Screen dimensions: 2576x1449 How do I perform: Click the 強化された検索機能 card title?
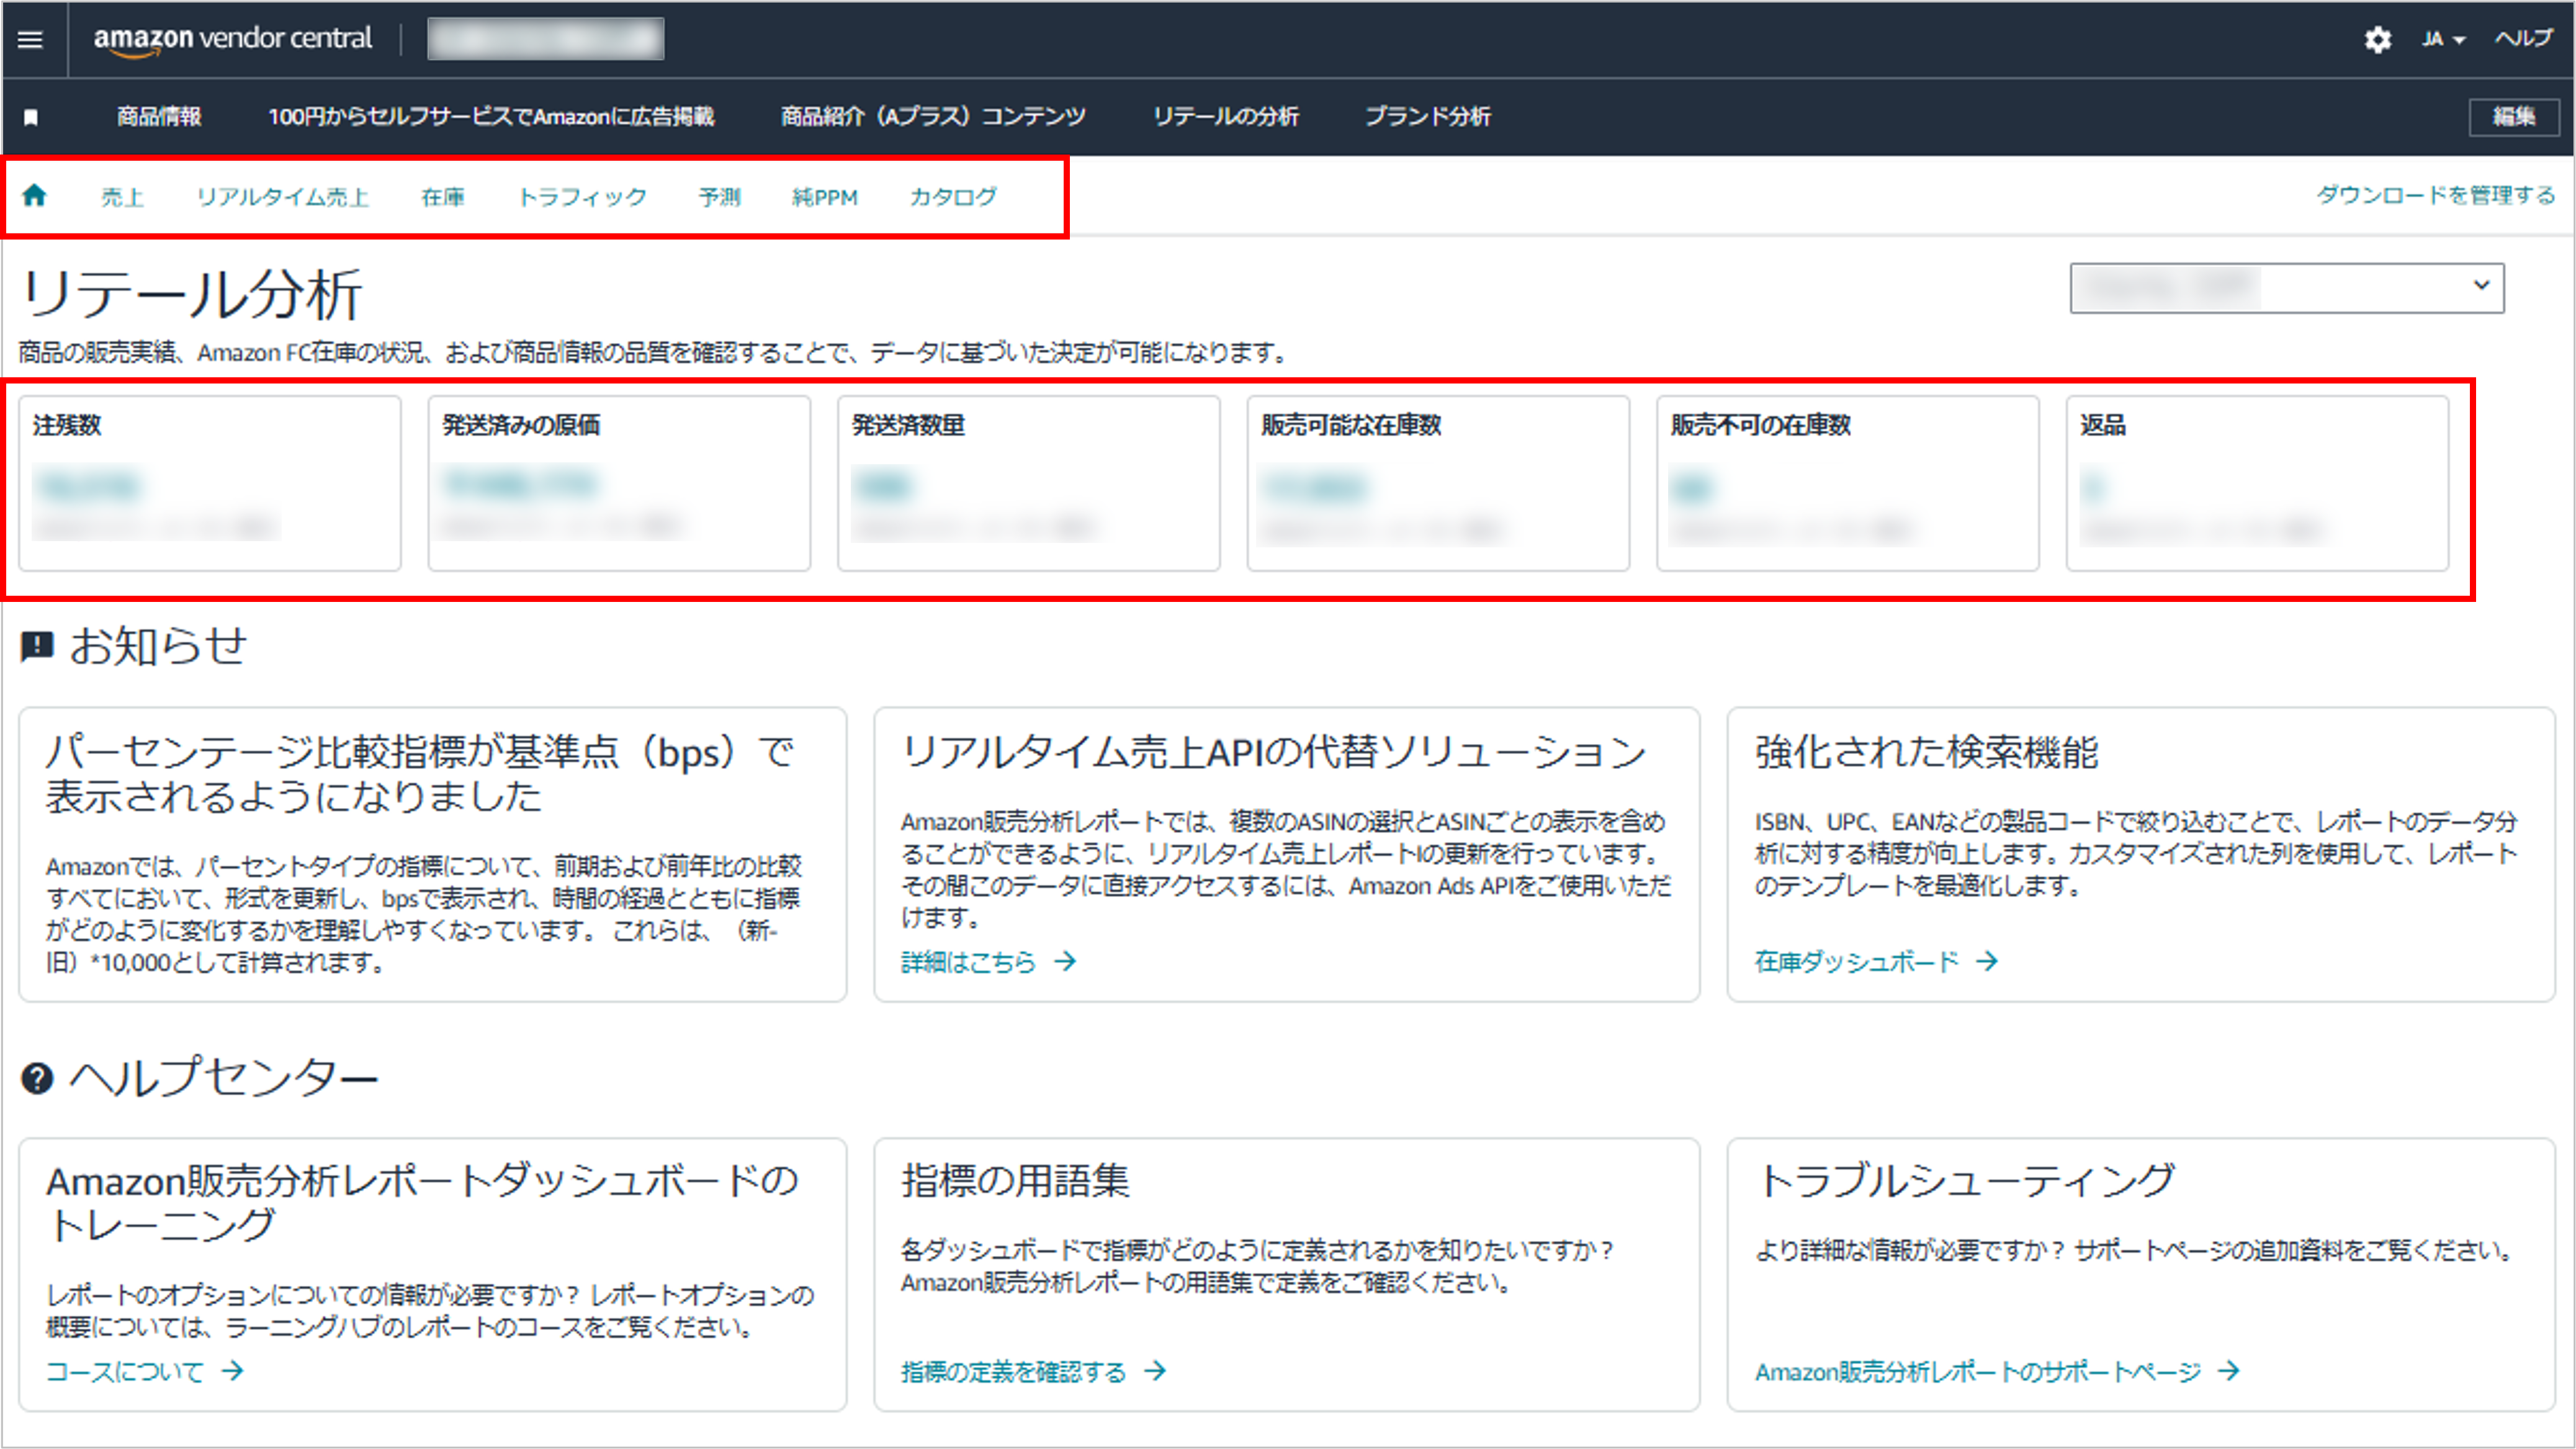(x=1927, y=752)
